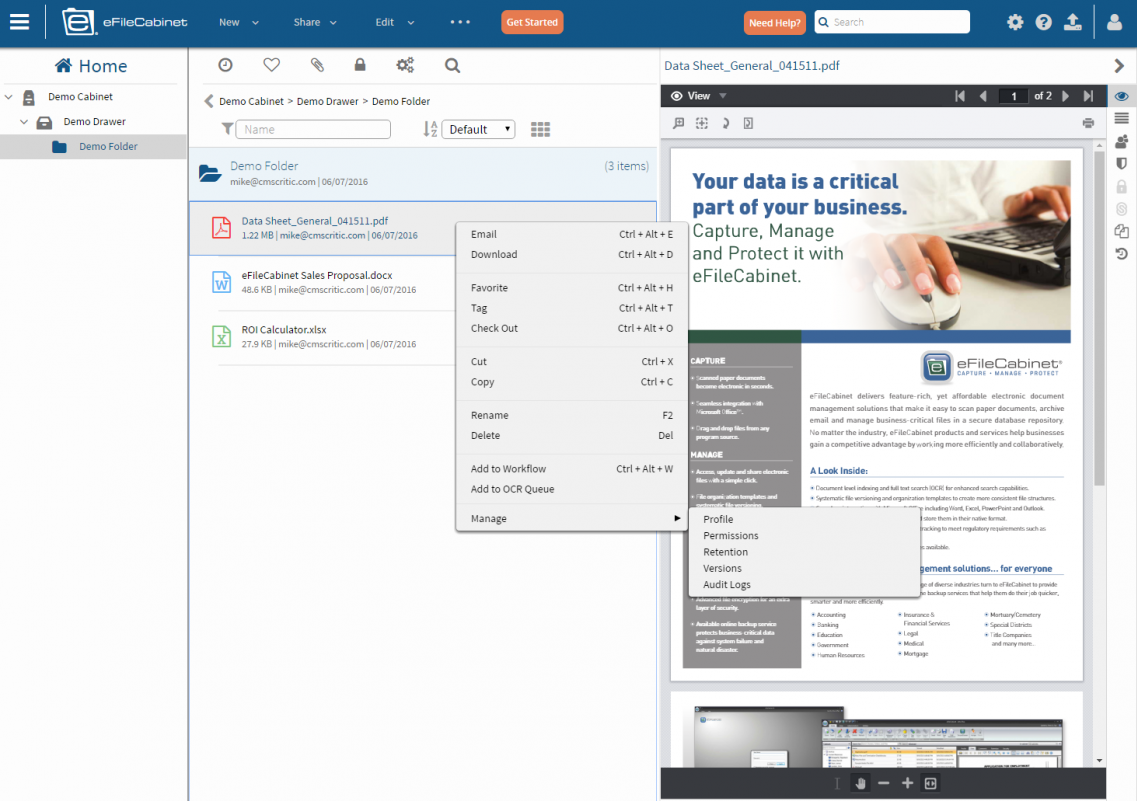
Task: Click the history icon in right sidebar
Action: [1122, 254]
